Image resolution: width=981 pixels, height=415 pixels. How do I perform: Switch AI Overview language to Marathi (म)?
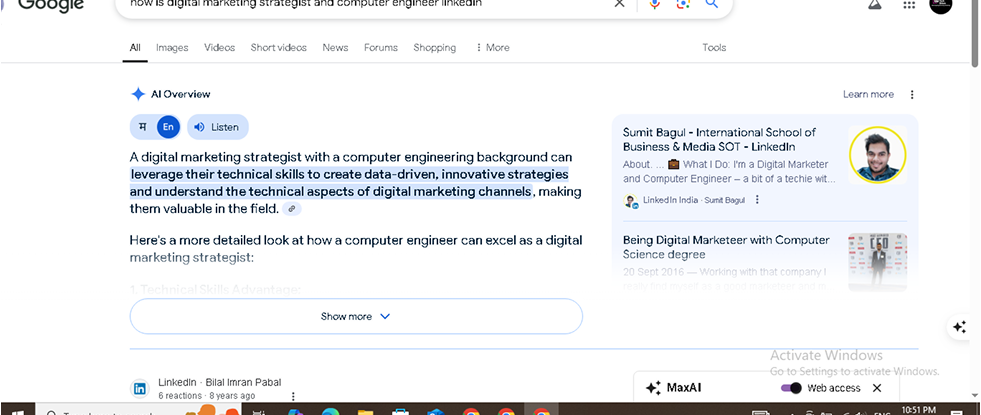coord(143,127)
